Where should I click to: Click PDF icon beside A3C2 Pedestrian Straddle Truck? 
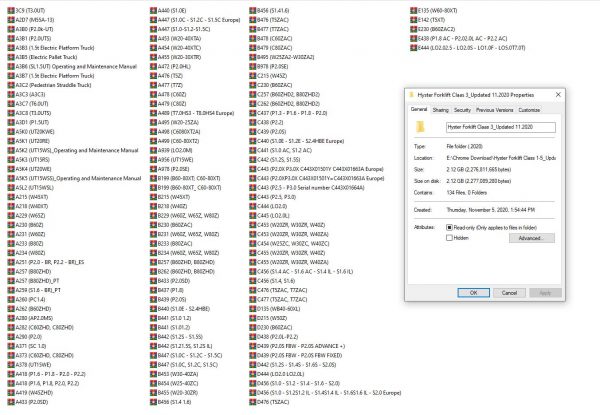11,85
